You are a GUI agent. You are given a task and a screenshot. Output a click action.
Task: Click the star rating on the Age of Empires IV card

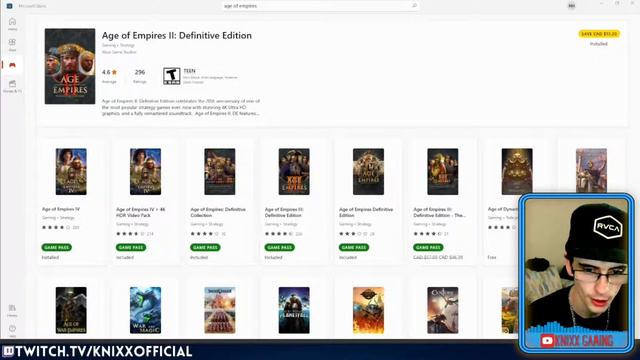[x=56, y=227]
